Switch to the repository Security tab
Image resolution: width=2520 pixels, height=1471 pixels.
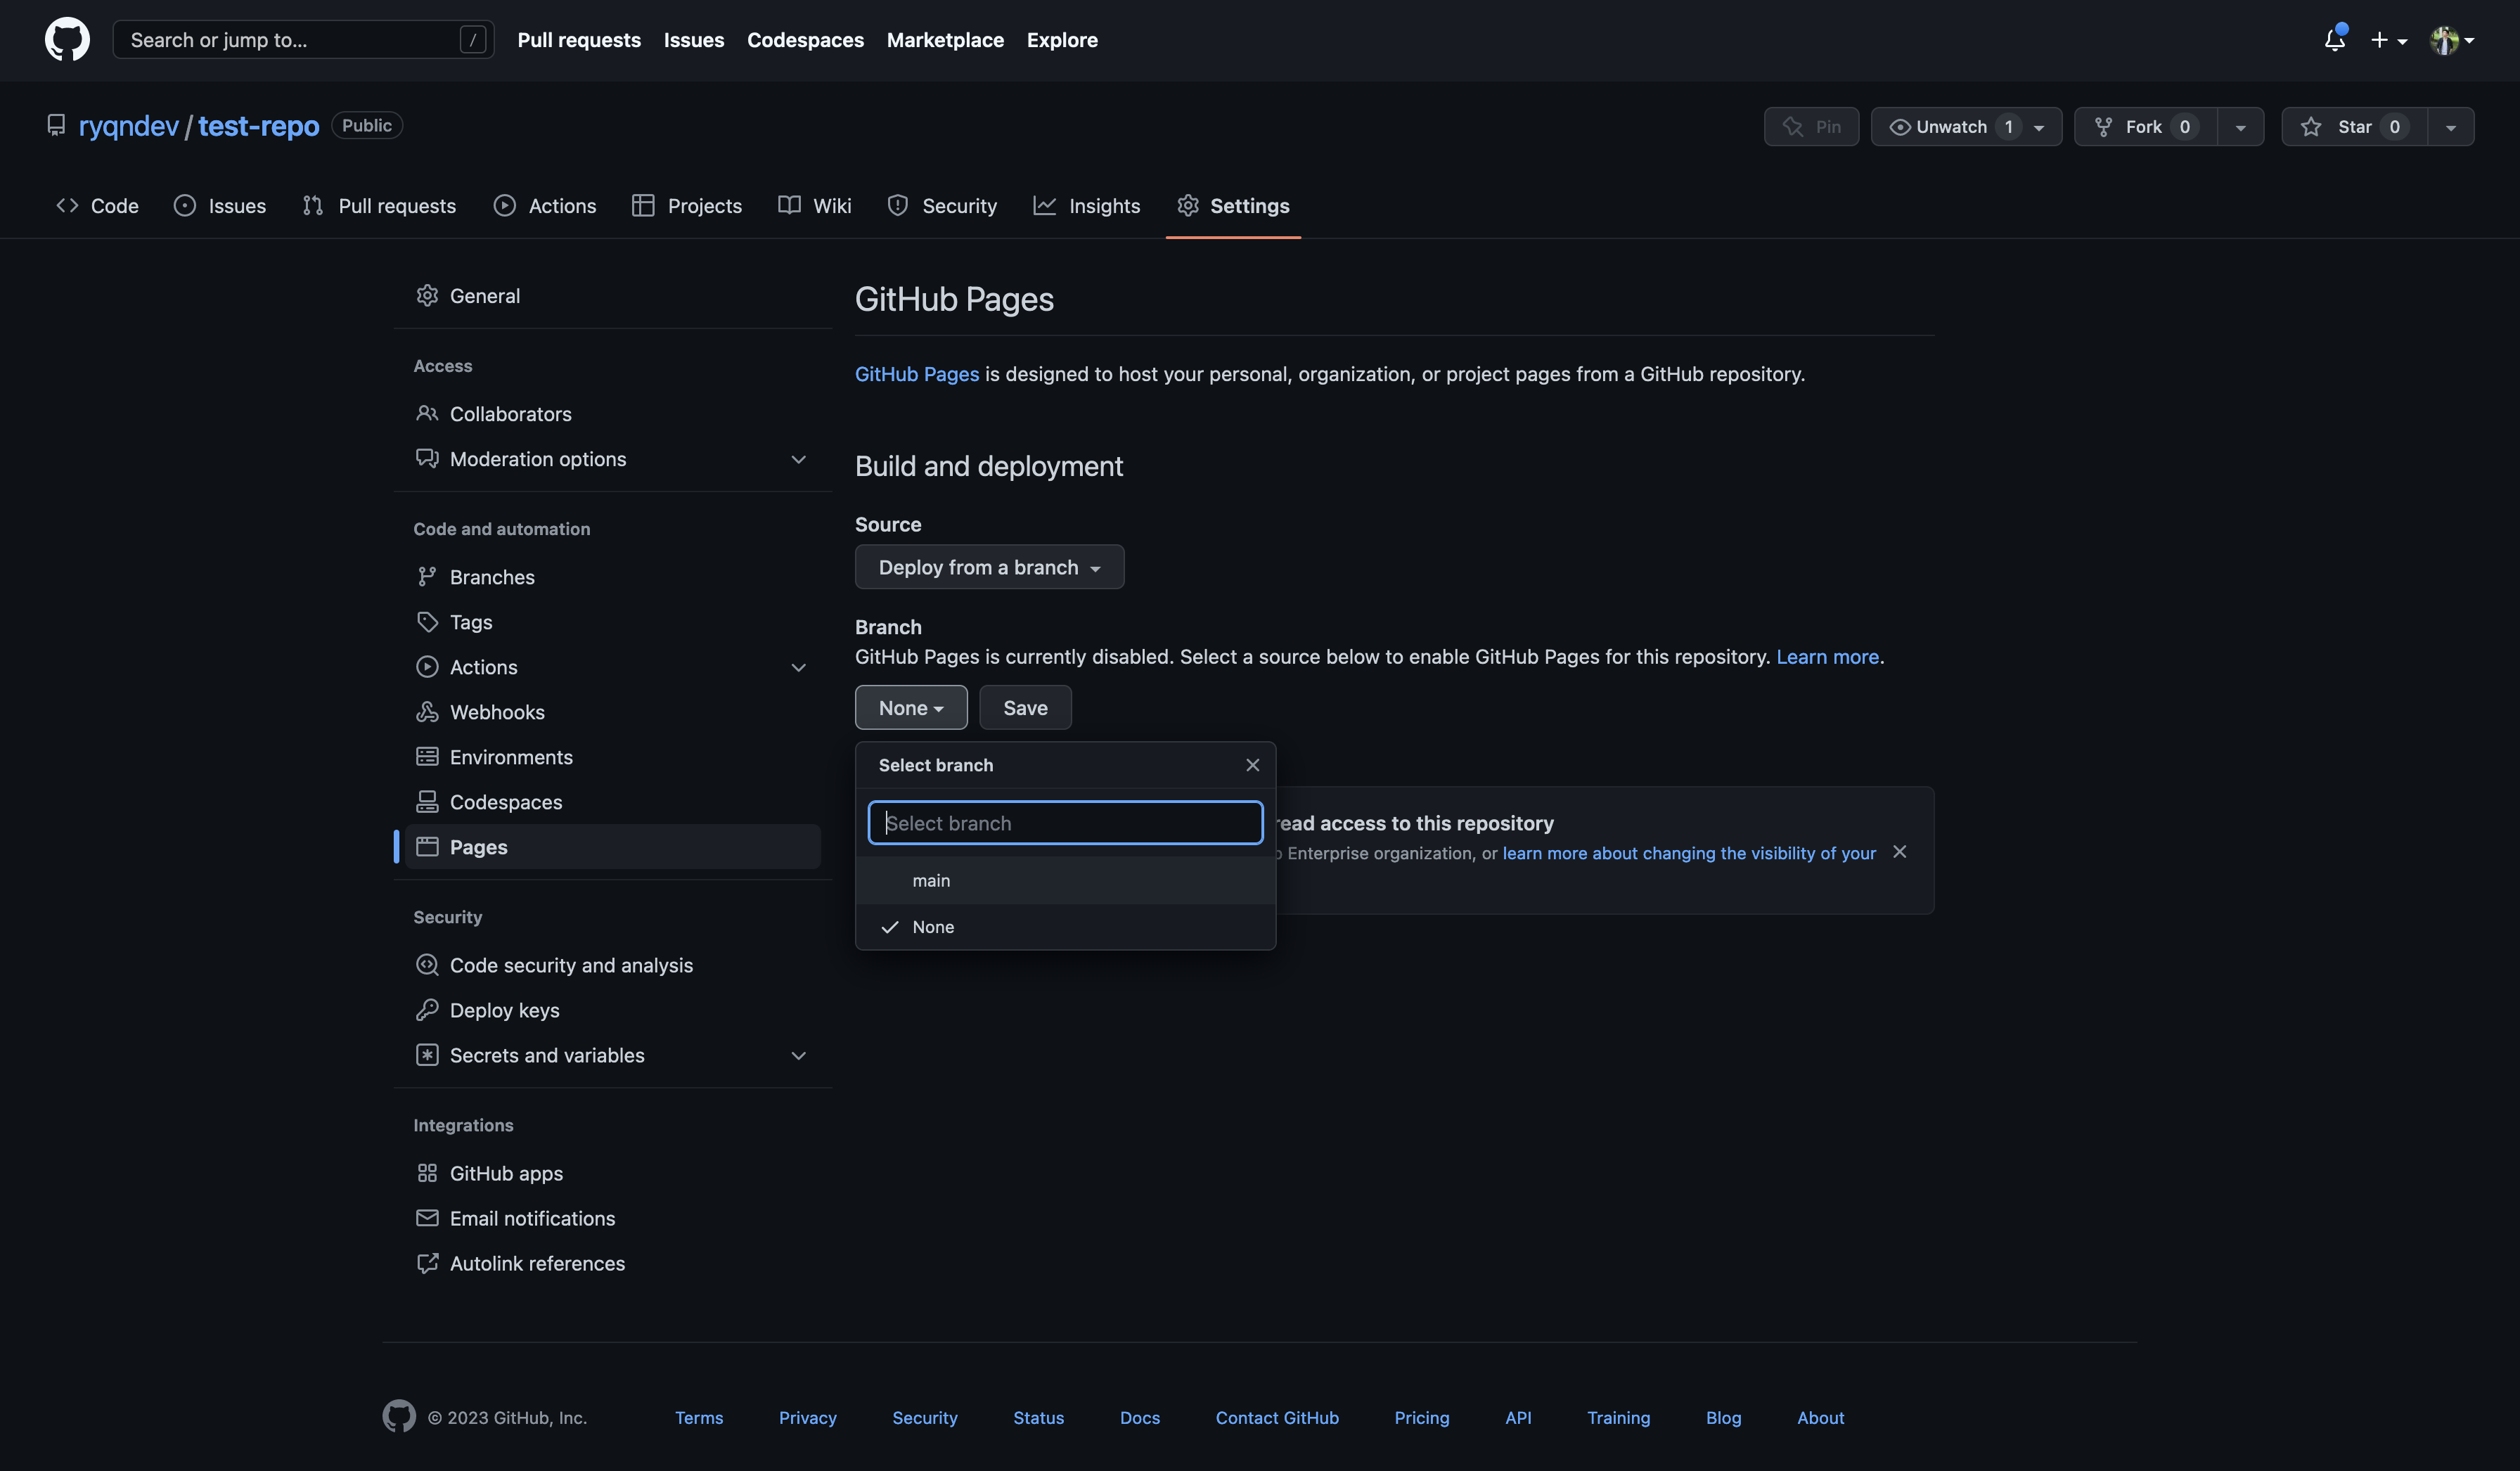[x=942, y=206]
